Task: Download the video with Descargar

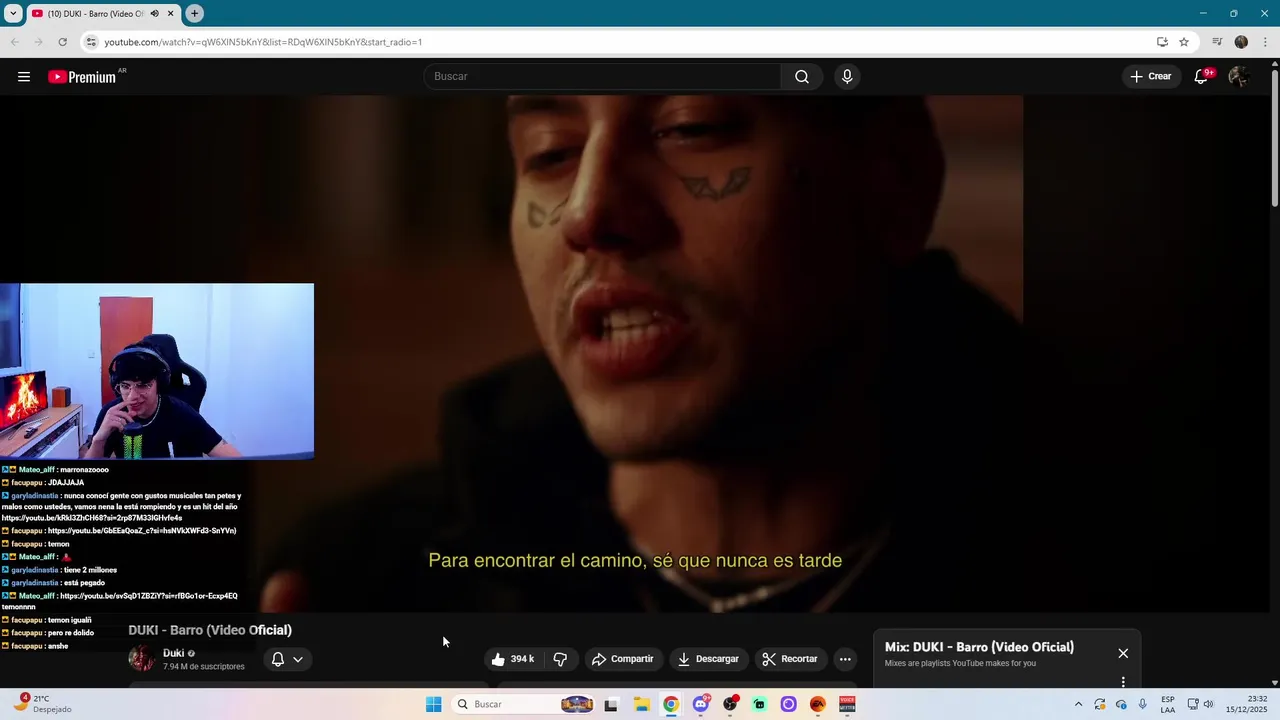Action: coord(708,659)
